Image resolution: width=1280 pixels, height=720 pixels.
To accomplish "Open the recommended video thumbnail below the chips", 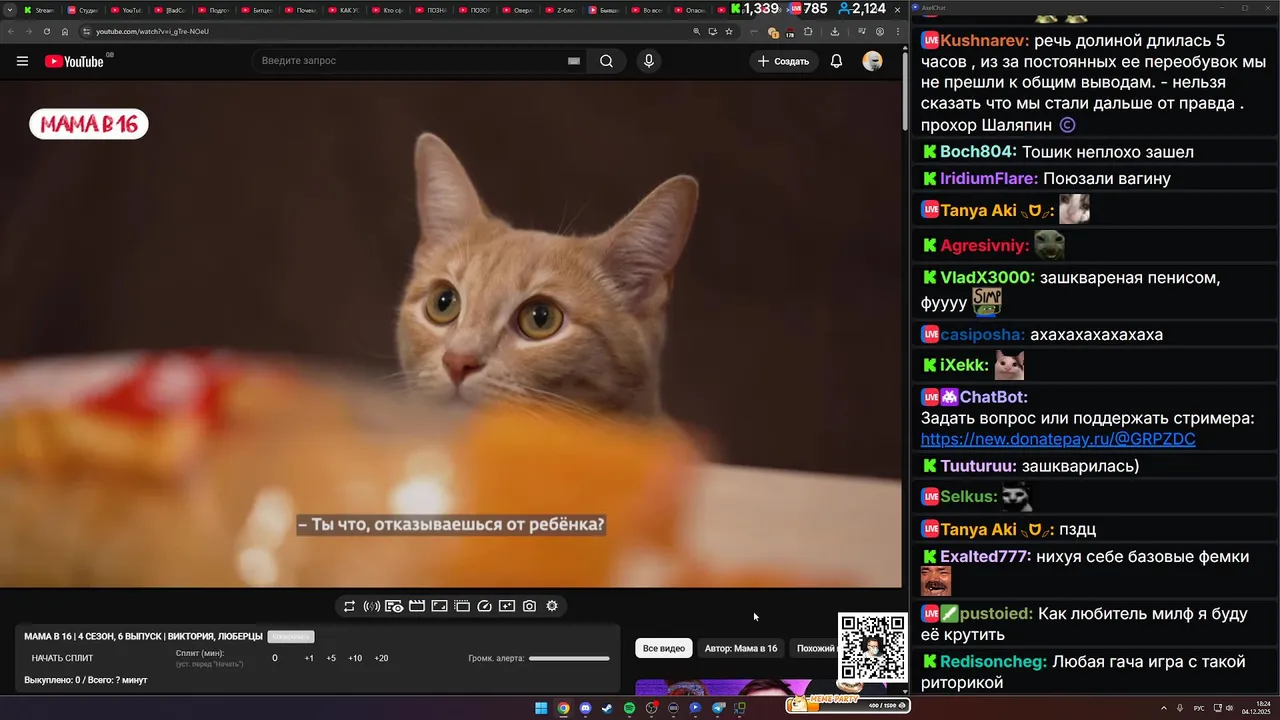I will click(x=736, y=687).
